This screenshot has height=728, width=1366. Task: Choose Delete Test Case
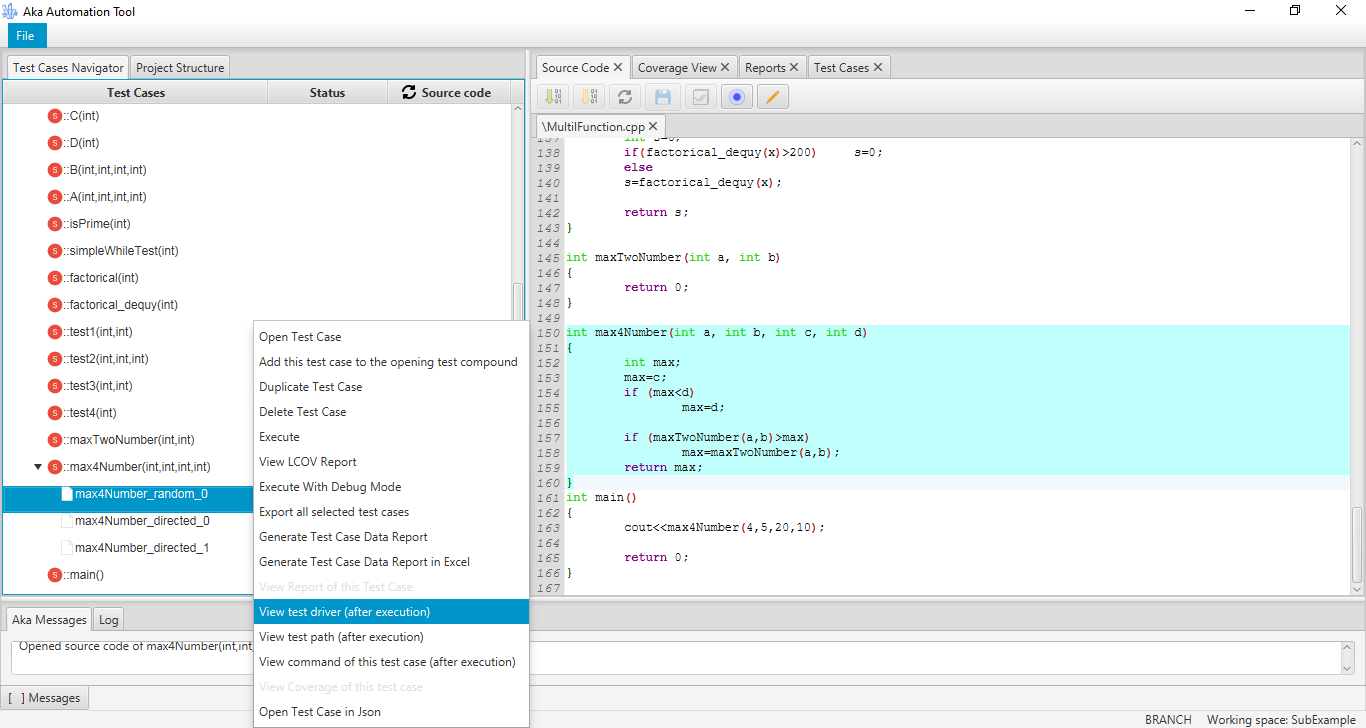(x=391, y=412)
